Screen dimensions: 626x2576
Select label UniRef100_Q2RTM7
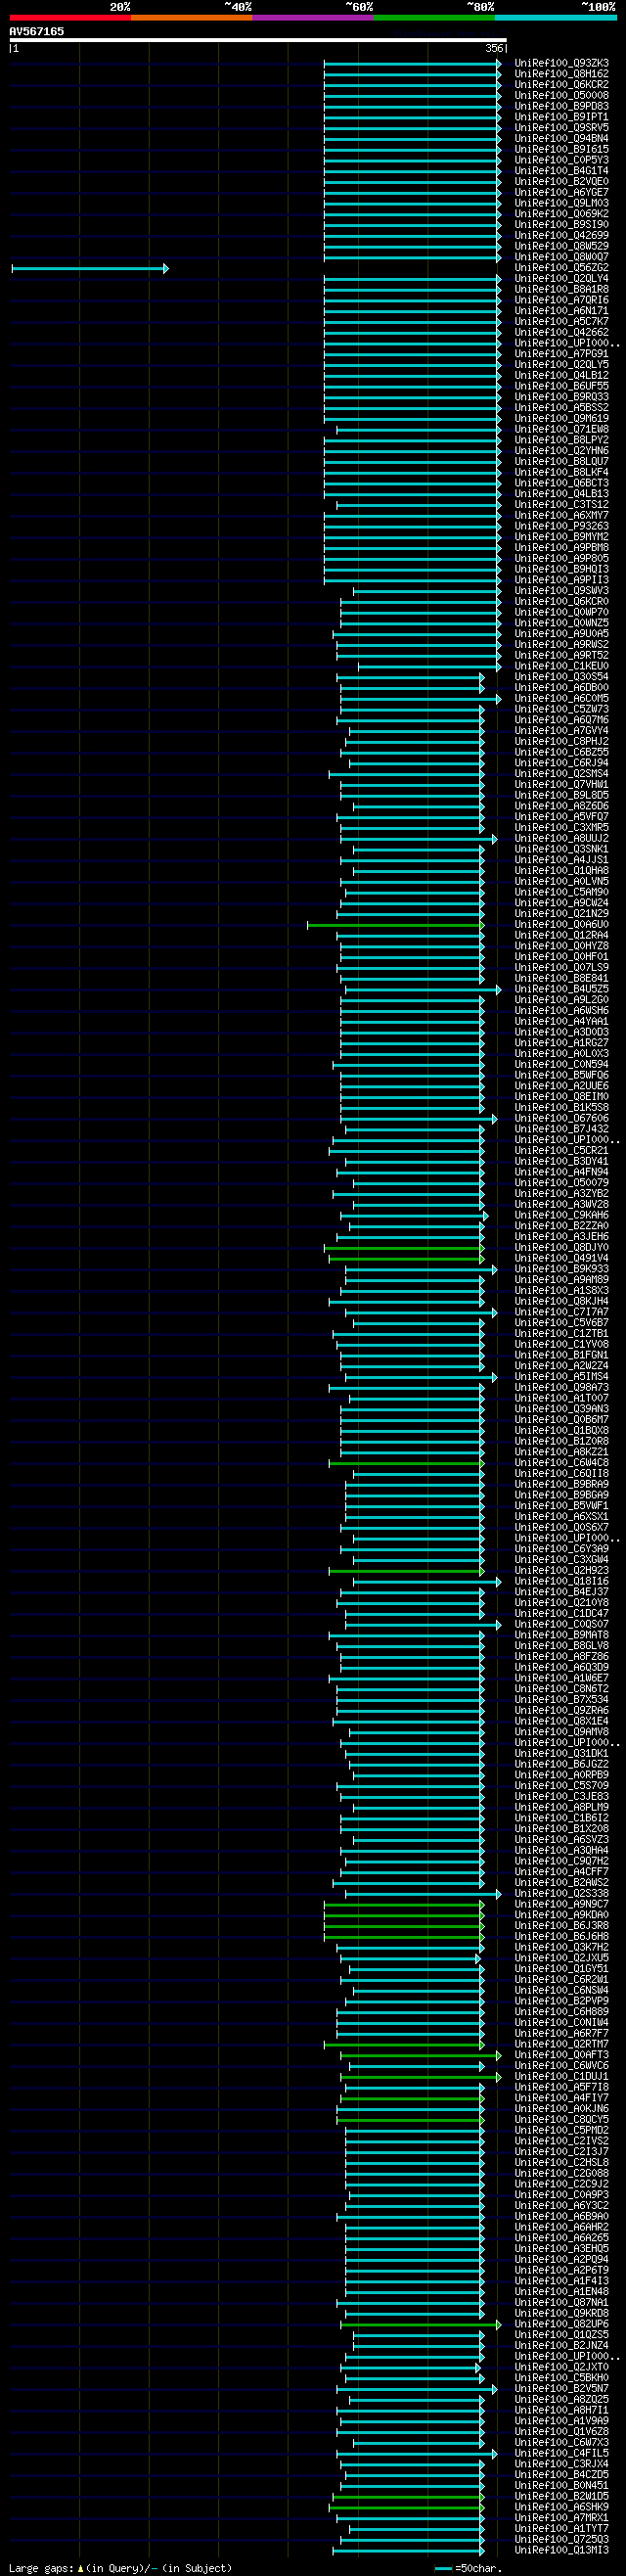point(561,2045)
